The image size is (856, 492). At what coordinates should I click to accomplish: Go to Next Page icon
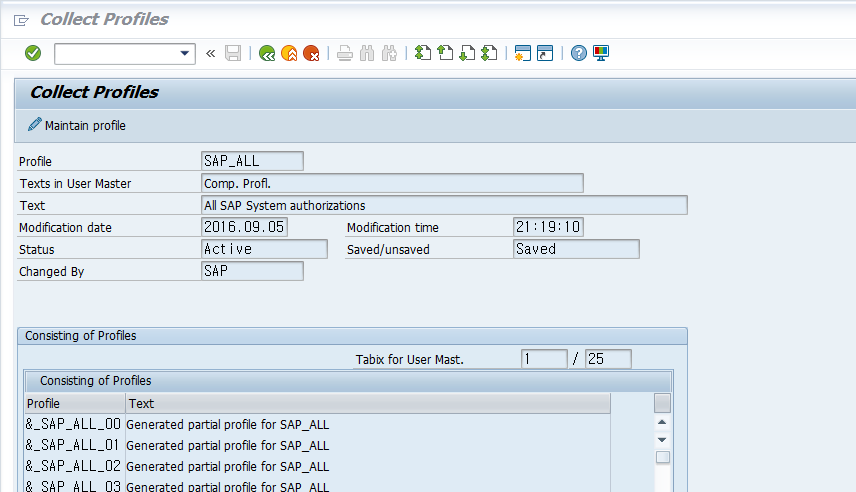click(467, 53)
